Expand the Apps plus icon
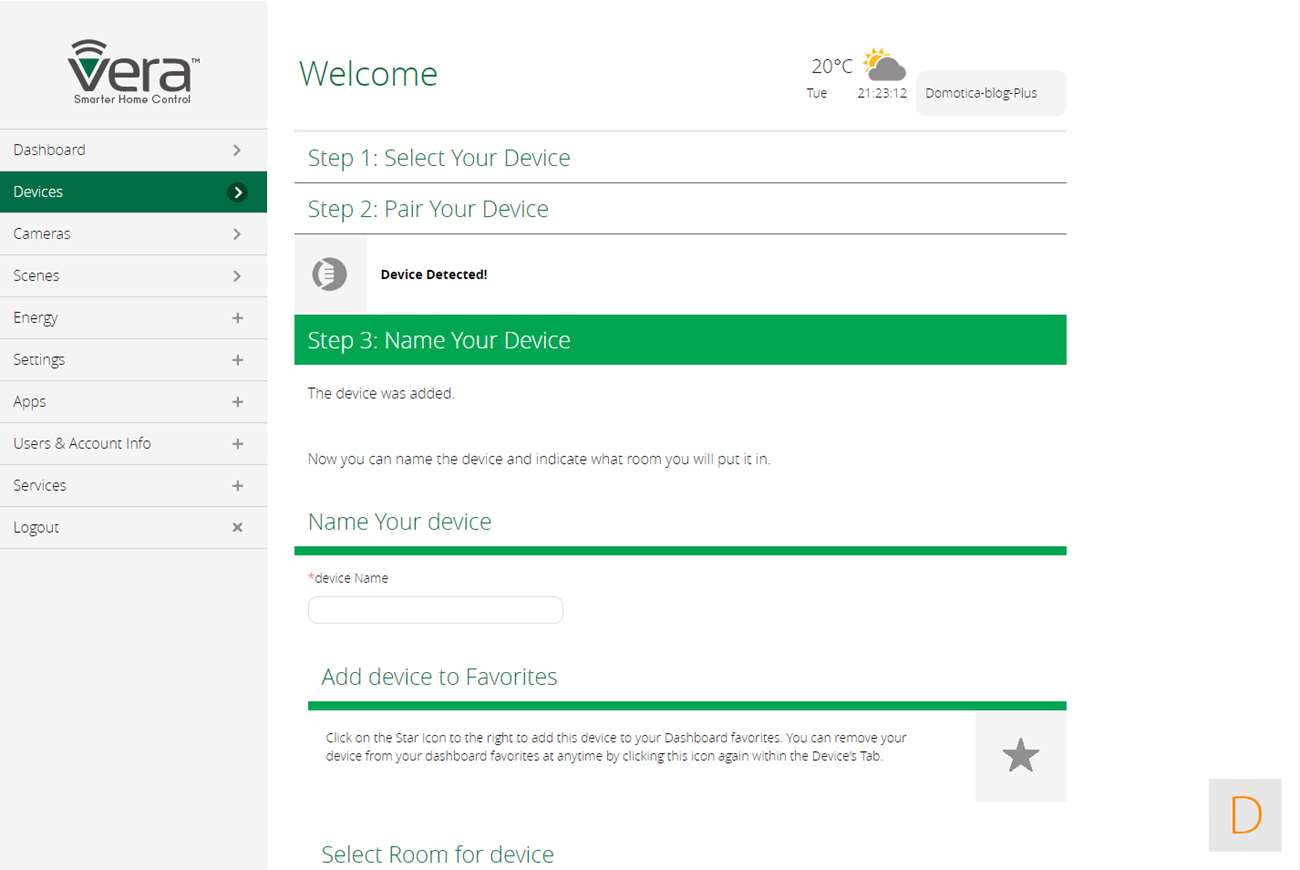Image resolution: width=1300 pixels, height=870 pixels. [x=237, y=402]
